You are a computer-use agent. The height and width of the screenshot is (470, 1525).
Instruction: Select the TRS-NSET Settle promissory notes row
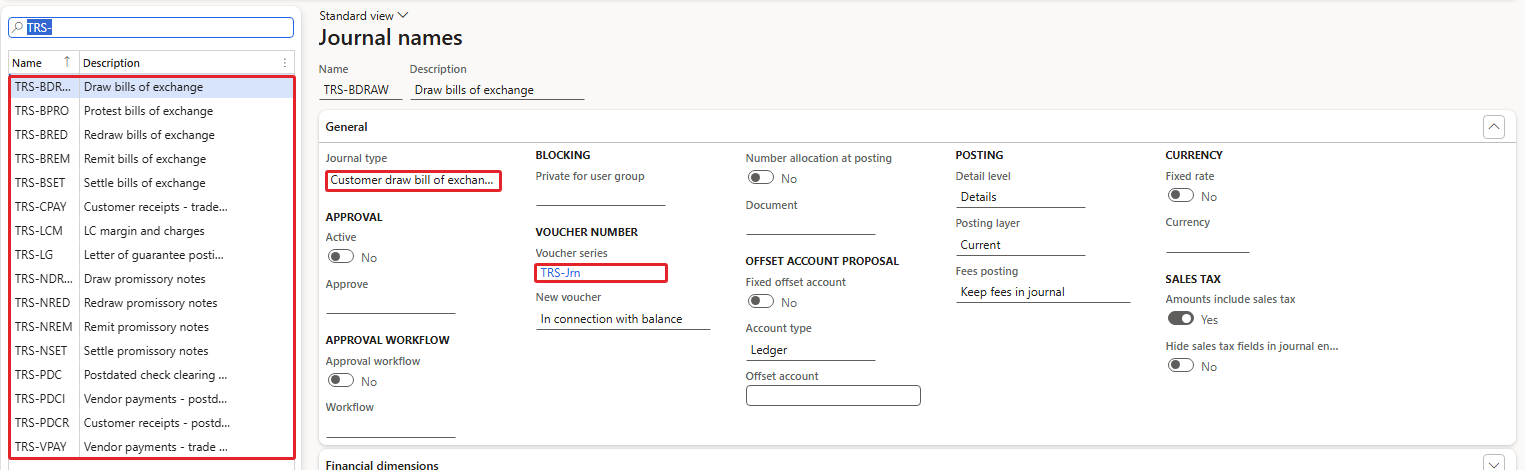[152, 351]
